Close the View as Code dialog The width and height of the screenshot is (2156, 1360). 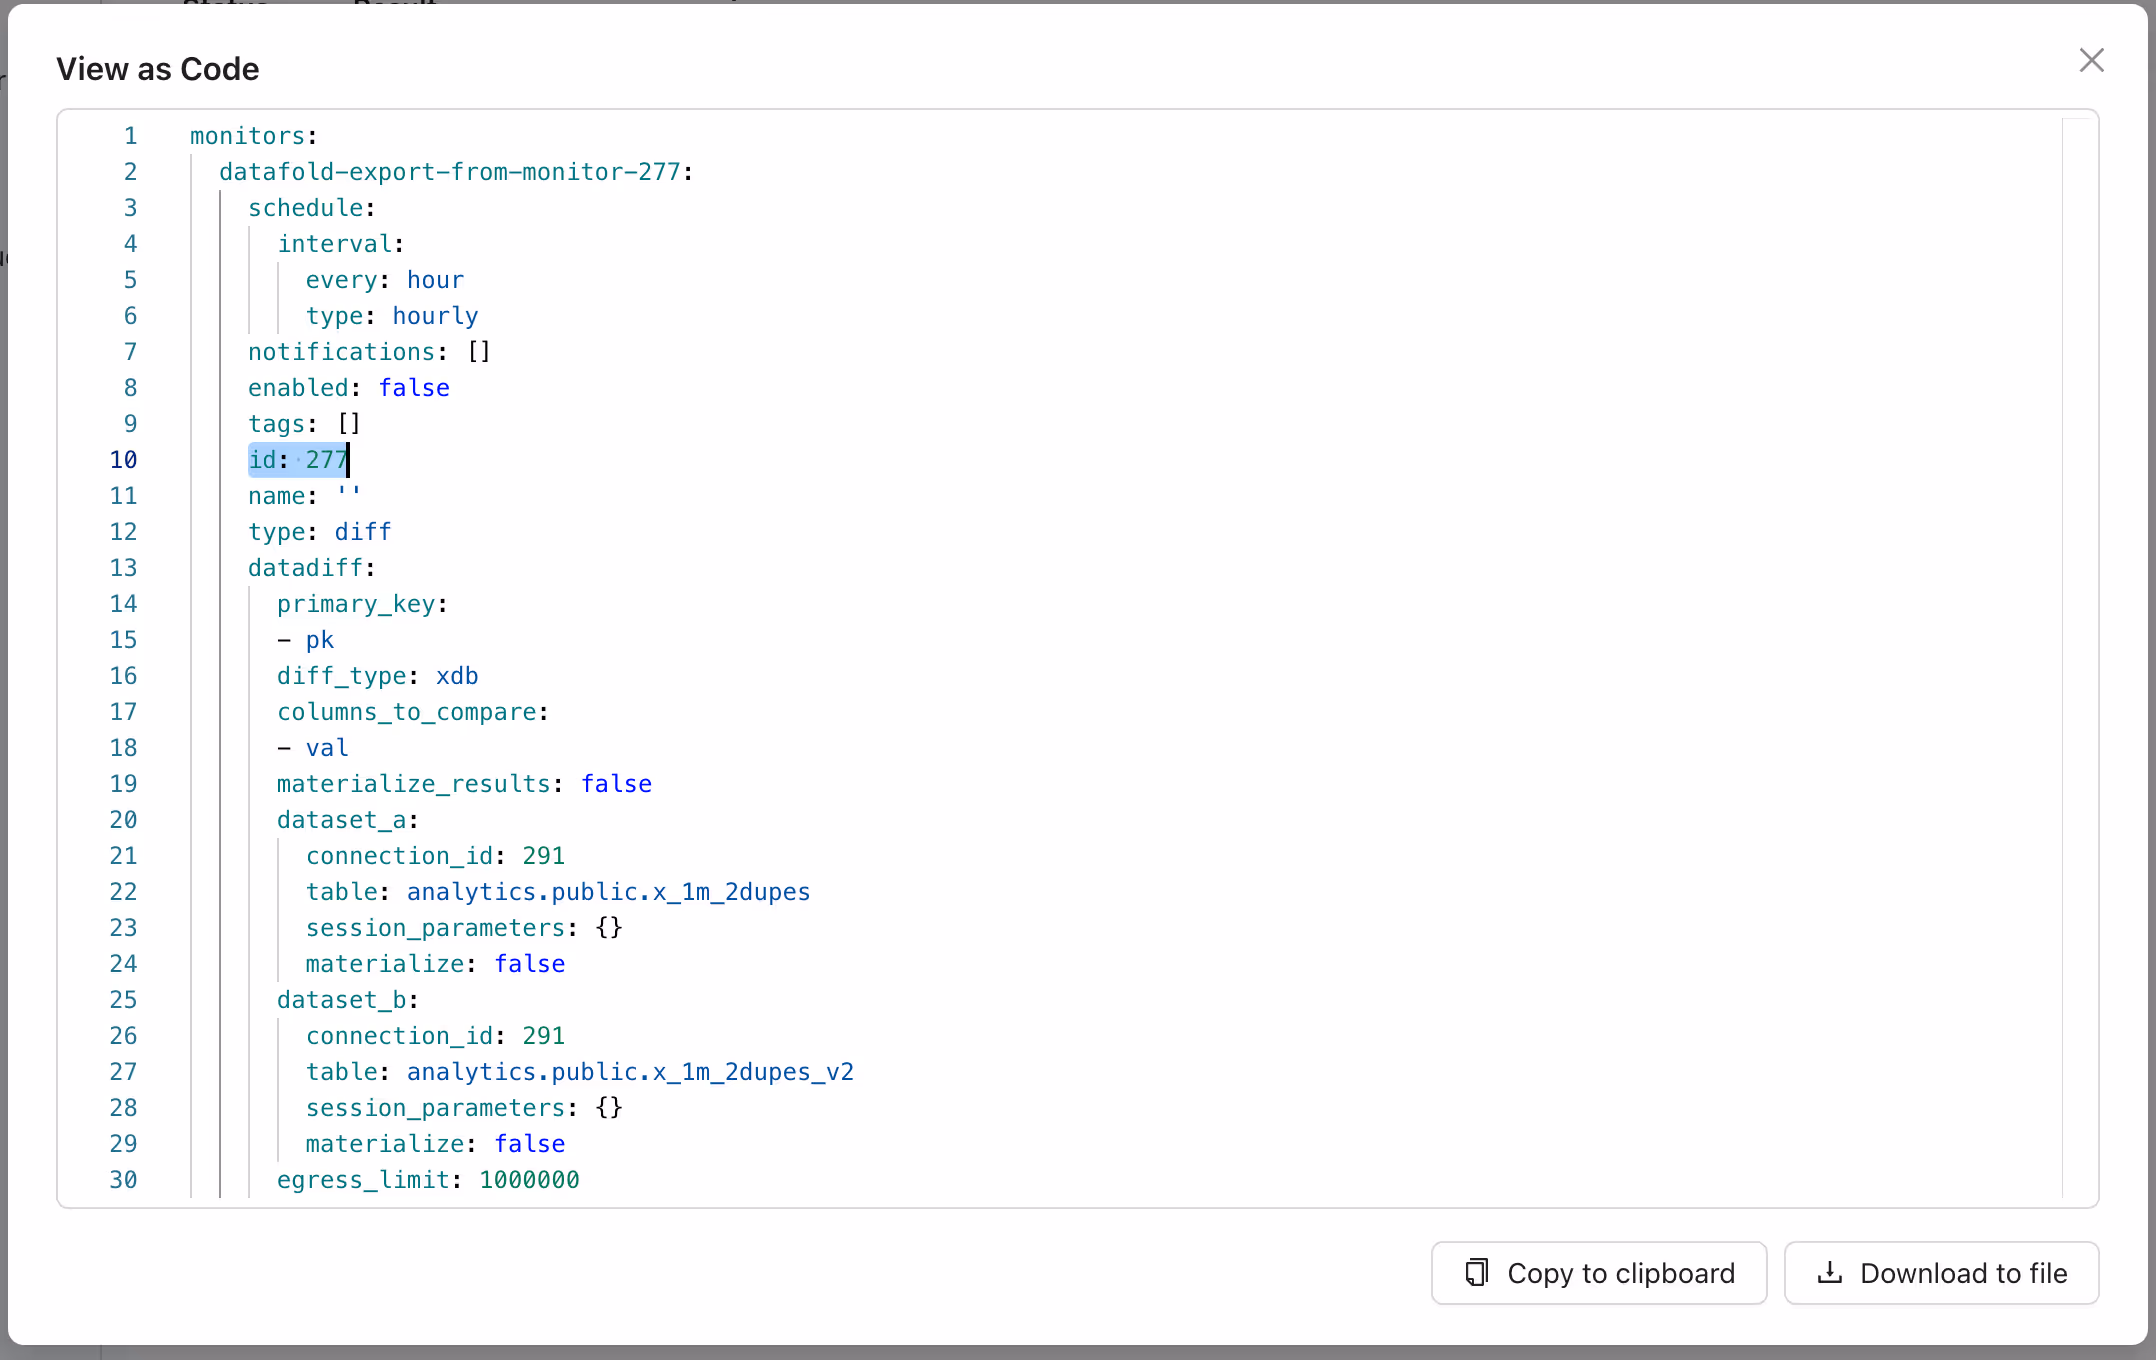pyautogui.click(x=2091, y=60)
